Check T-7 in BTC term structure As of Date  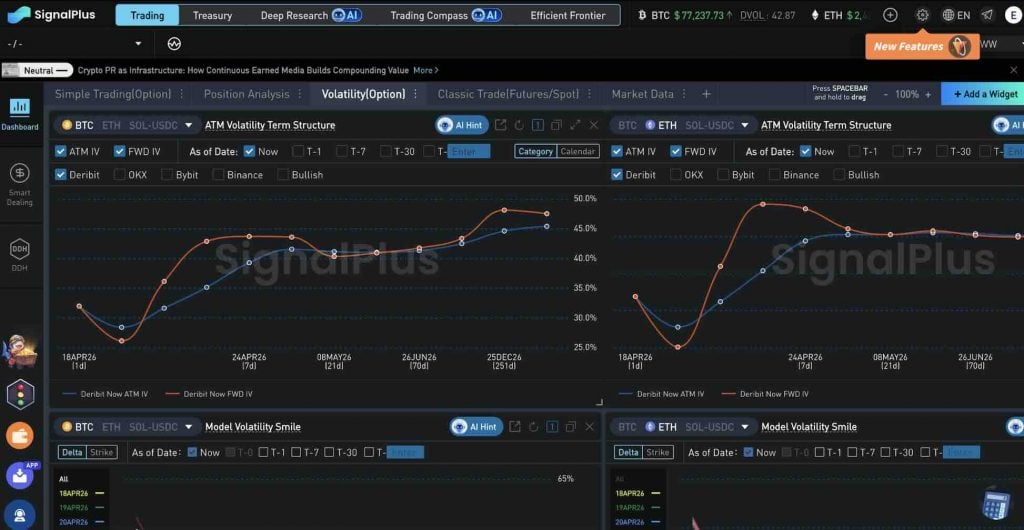[342, 151]
